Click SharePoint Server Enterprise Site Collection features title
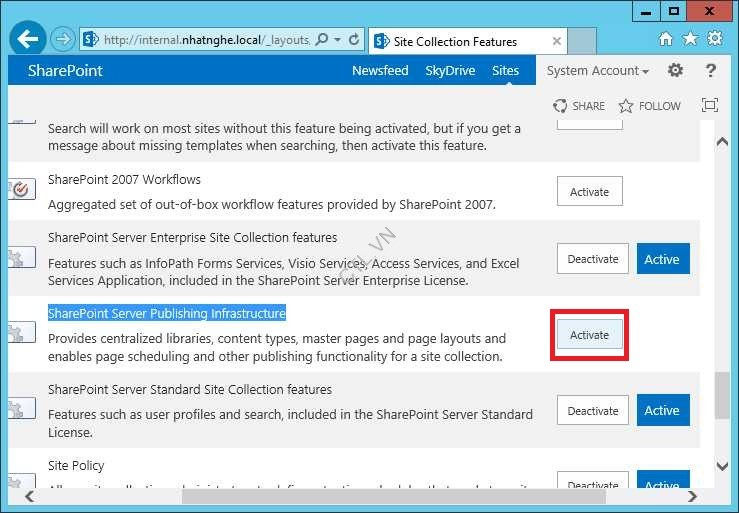The height and width of the screenshot is (513, 739). [x=192, y=238]
